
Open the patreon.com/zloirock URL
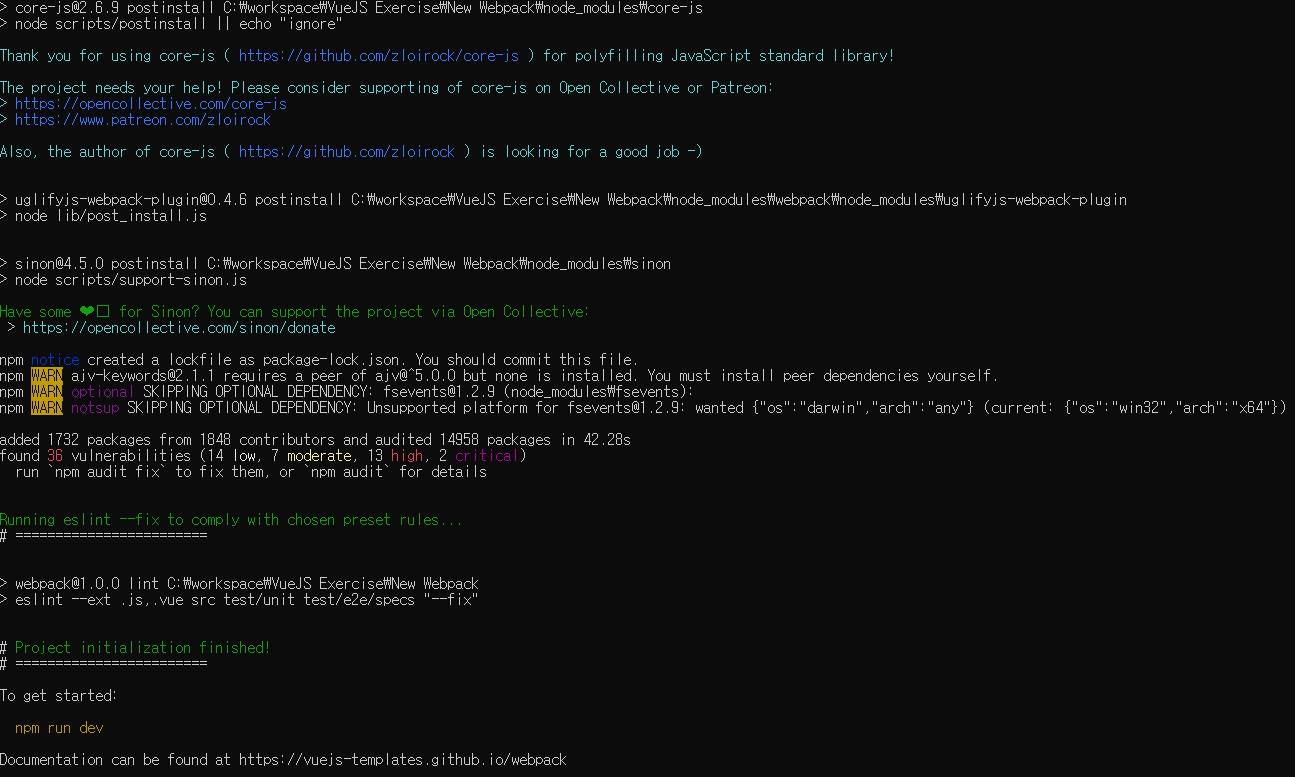pos(143,120)
